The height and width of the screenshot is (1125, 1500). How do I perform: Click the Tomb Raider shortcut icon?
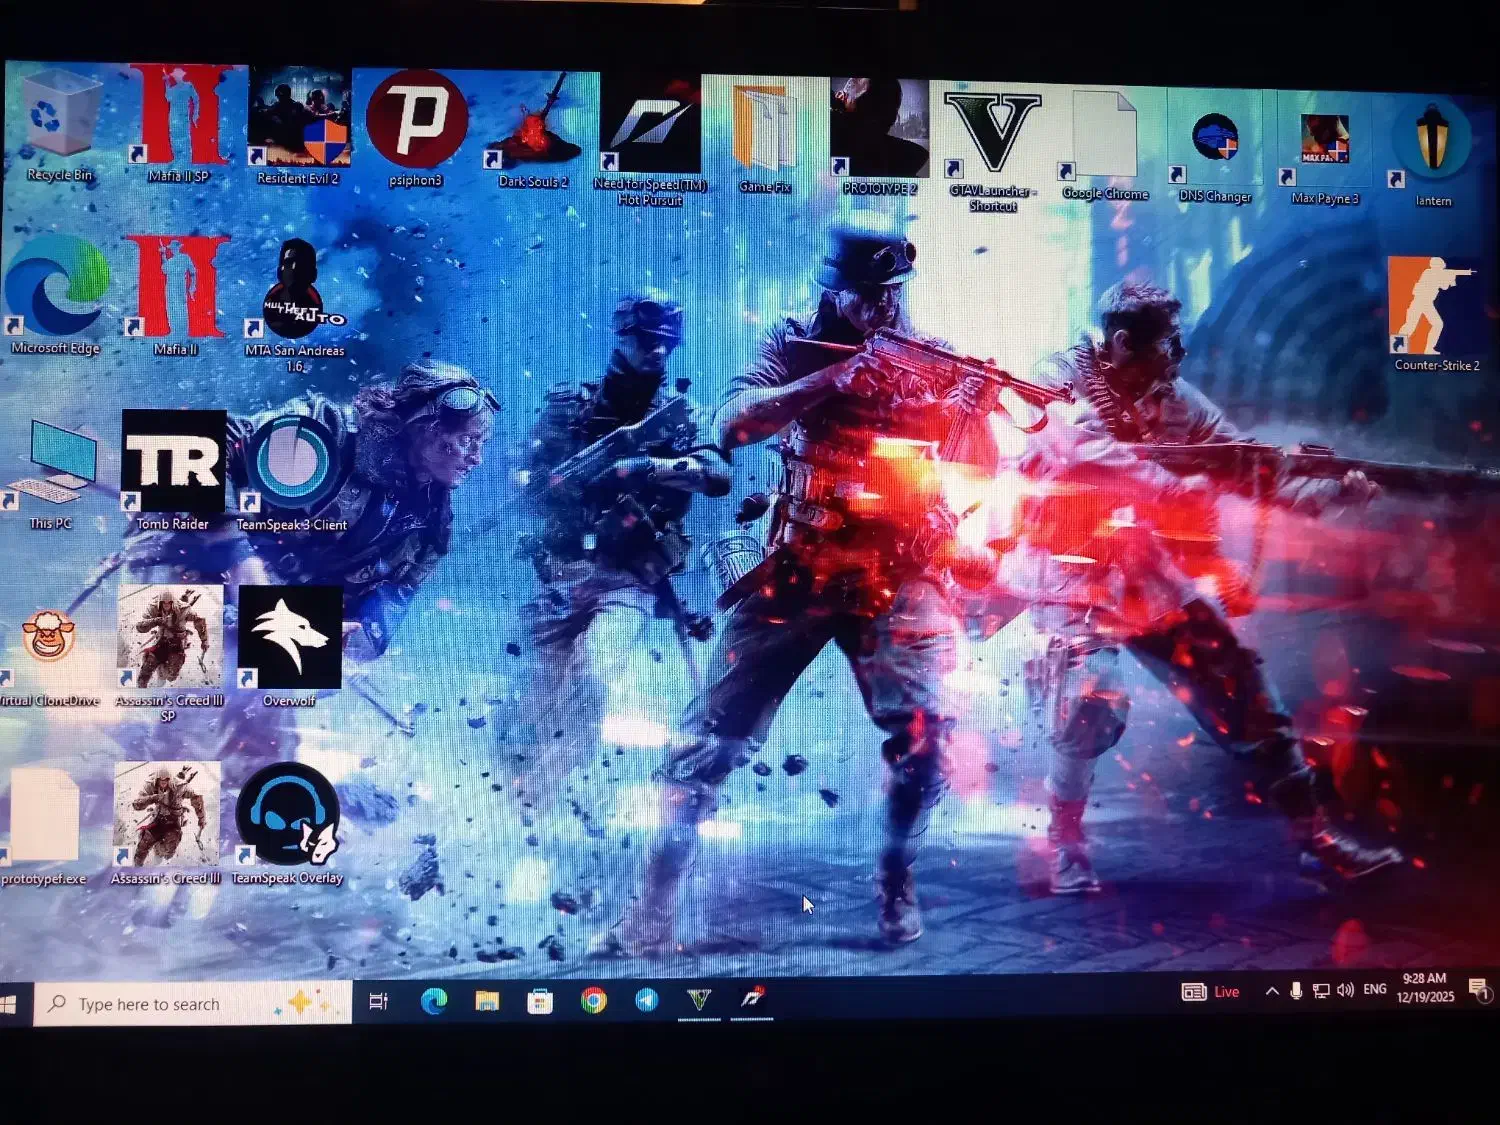pyautogui.click(x=174, y=463)
